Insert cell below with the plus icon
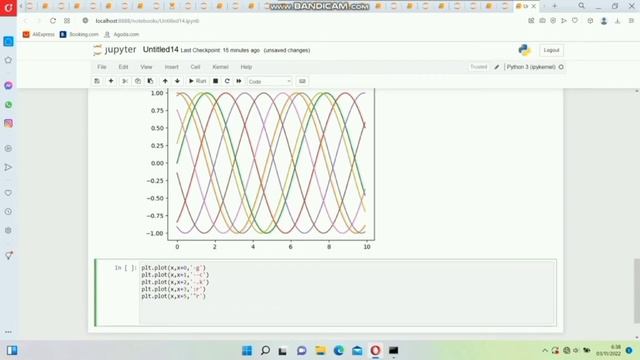This screenshot has width=640, height=360. (x=111, y=81)
